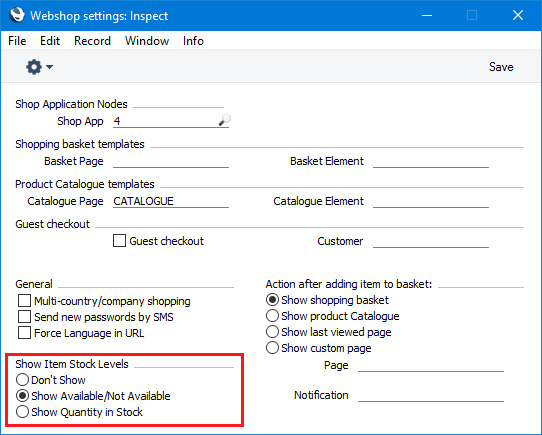Image resolution: width=542 pixels, height=435 pixels.
Task: Choose Show last viewed page option
Action: 272,332
